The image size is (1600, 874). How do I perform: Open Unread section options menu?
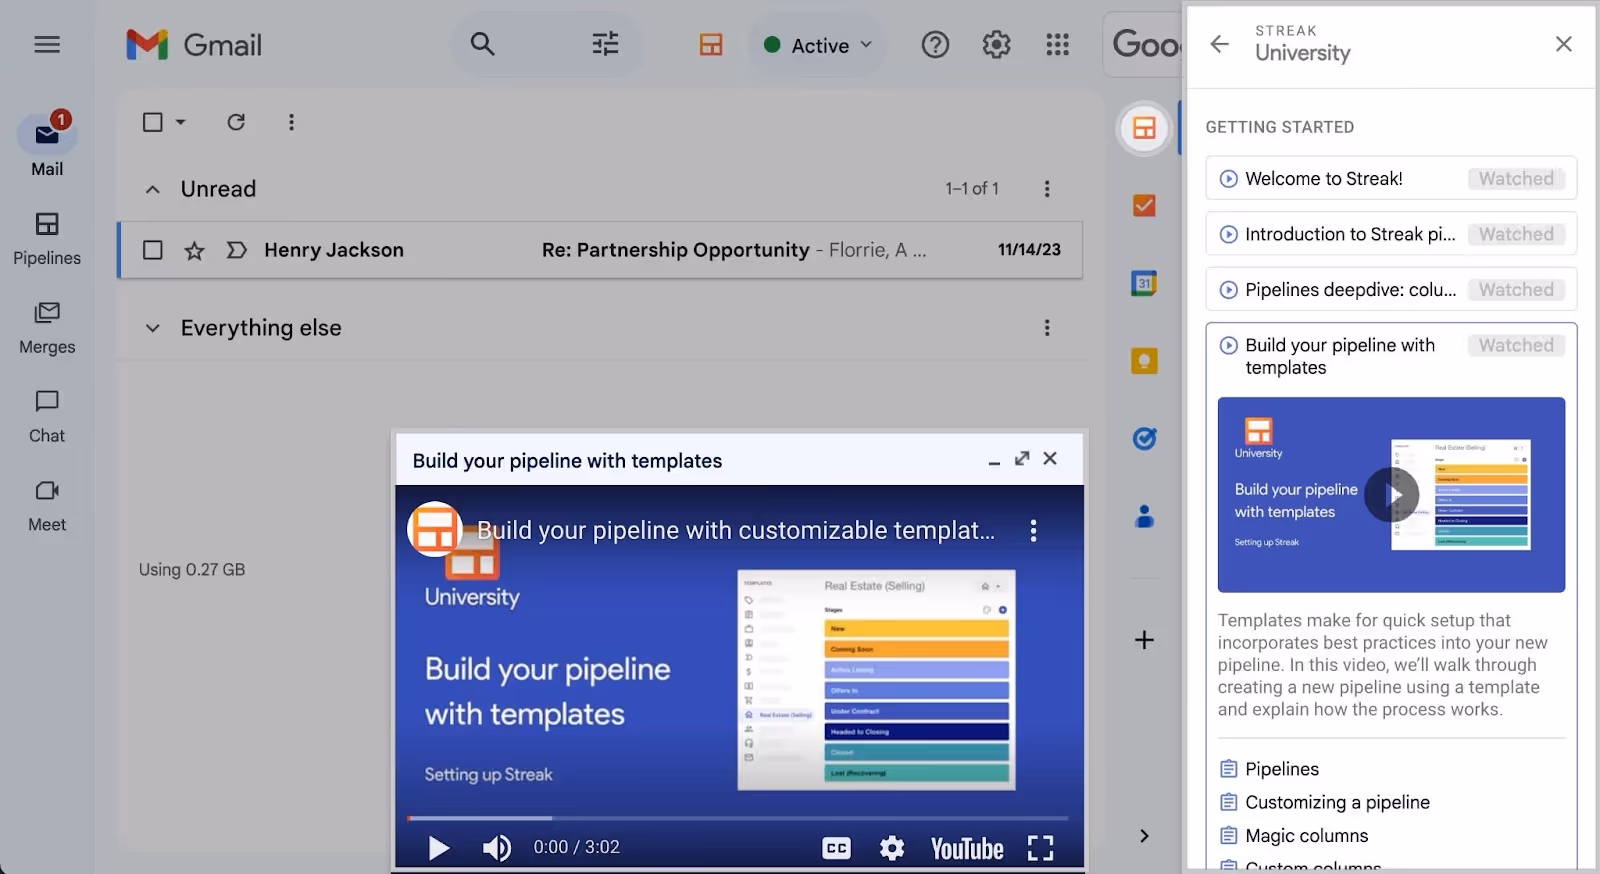coord(1047,189)
